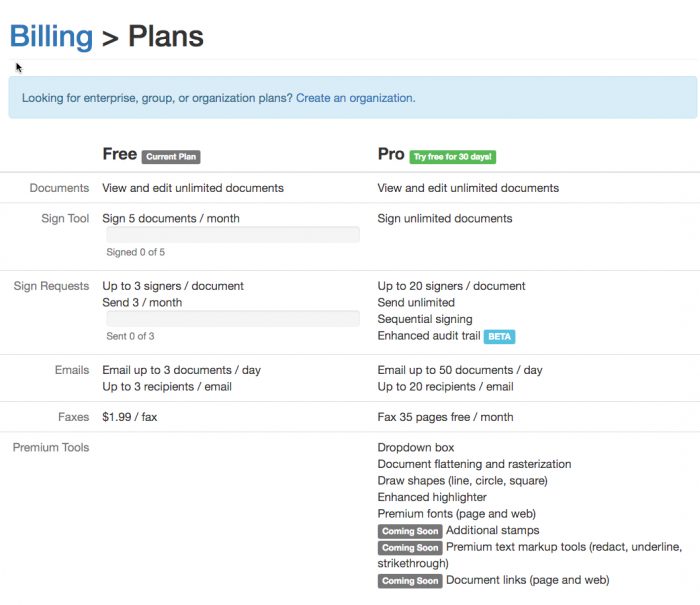700x605 pixels.
Task: Click the Sign Requests row label
Action: coord(52,286)
